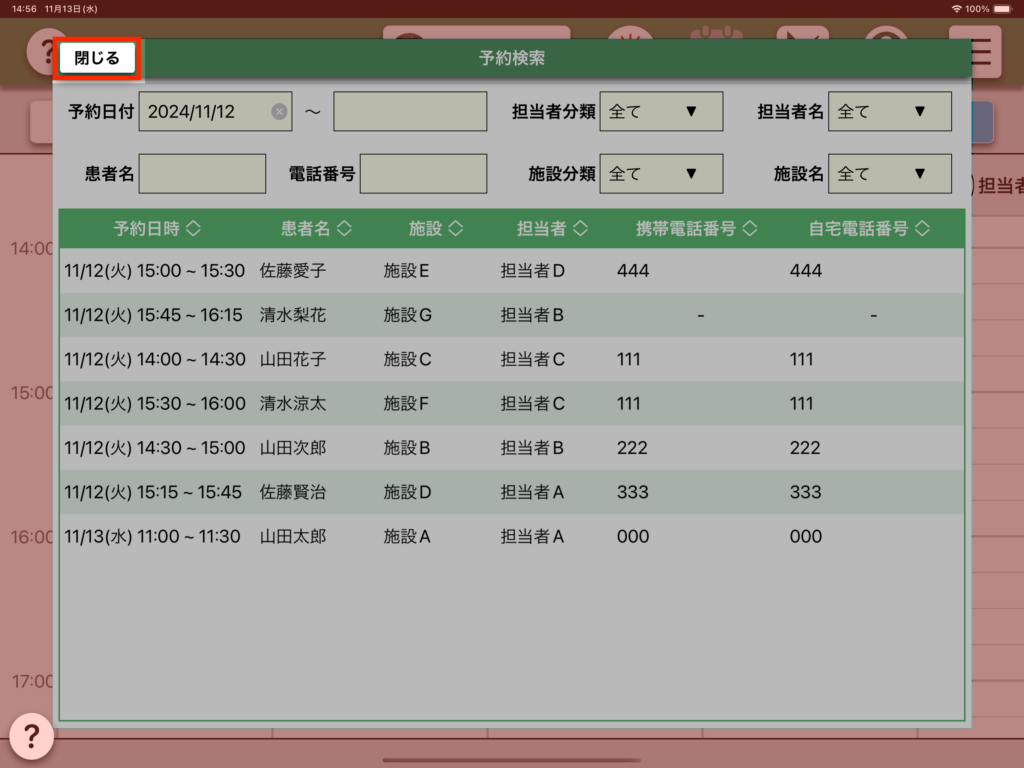The height and width of the screenshot is (768, 1024).
Task: Sort by 予約日時 column sort icon
Action: [193, 229]
